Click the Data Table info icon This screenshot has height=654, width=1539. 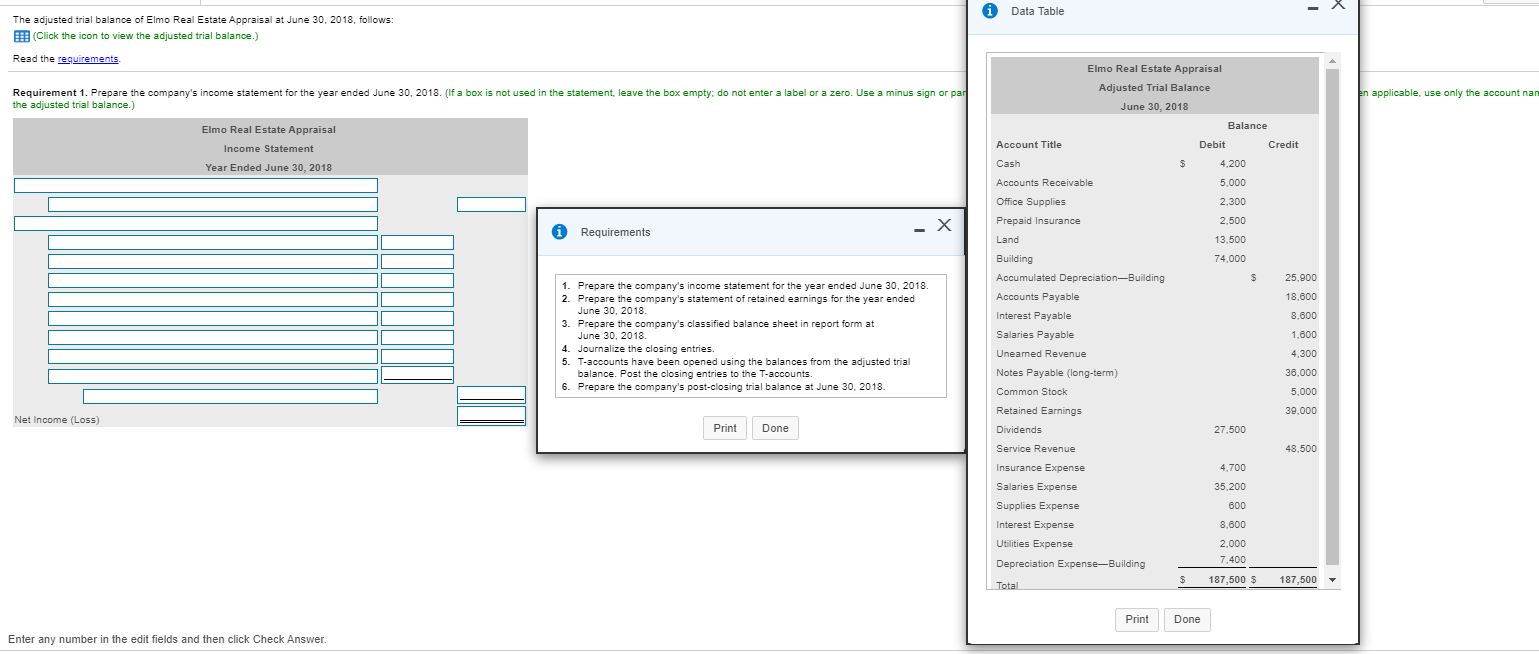pyautogui.click(x=990, y=11)
